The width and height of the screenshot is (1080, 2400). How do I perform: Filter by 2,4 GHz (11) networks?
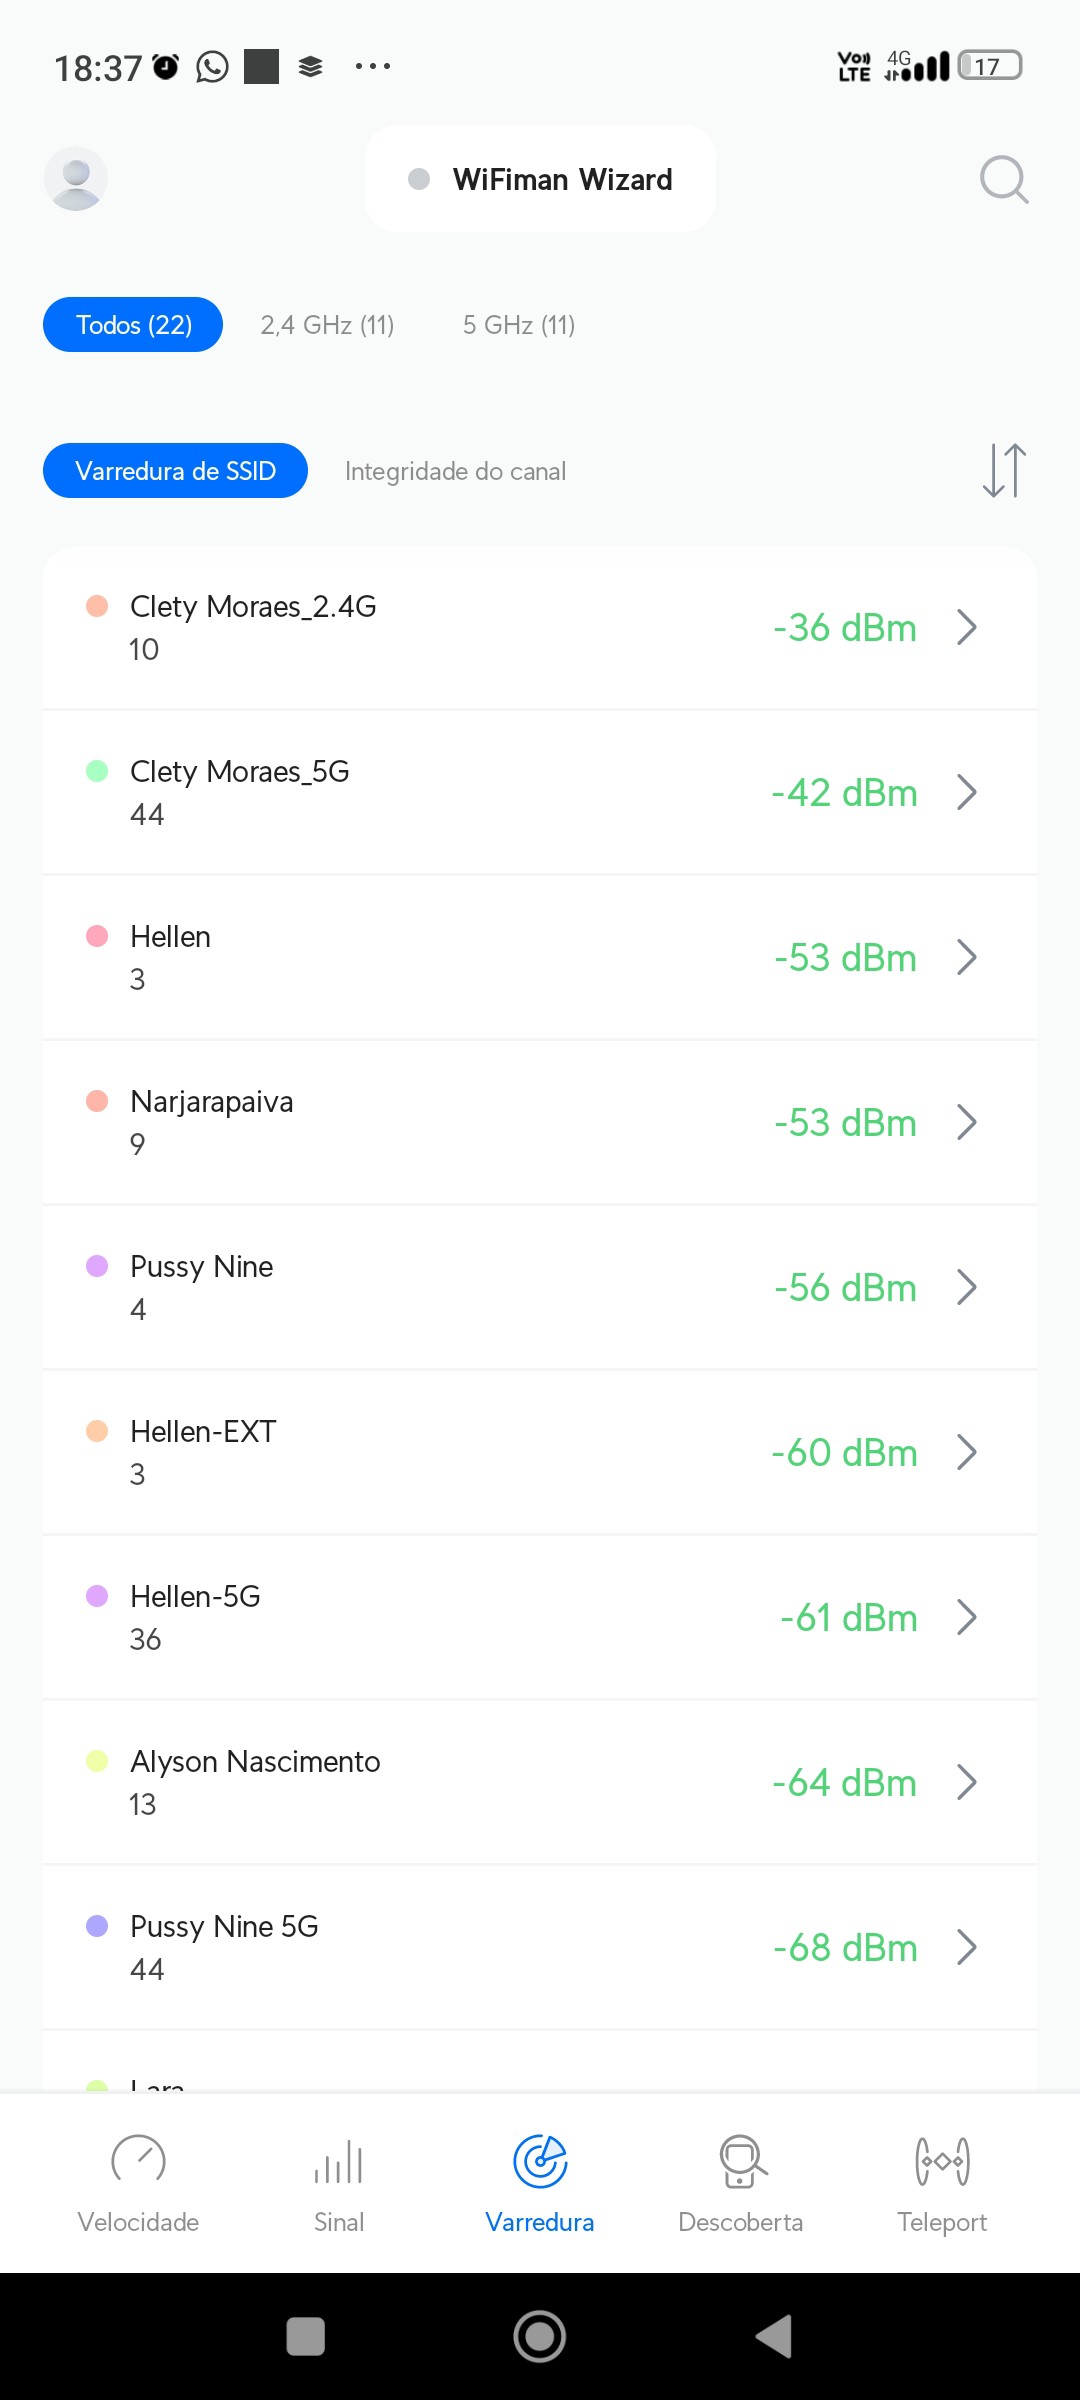point(327,325)
